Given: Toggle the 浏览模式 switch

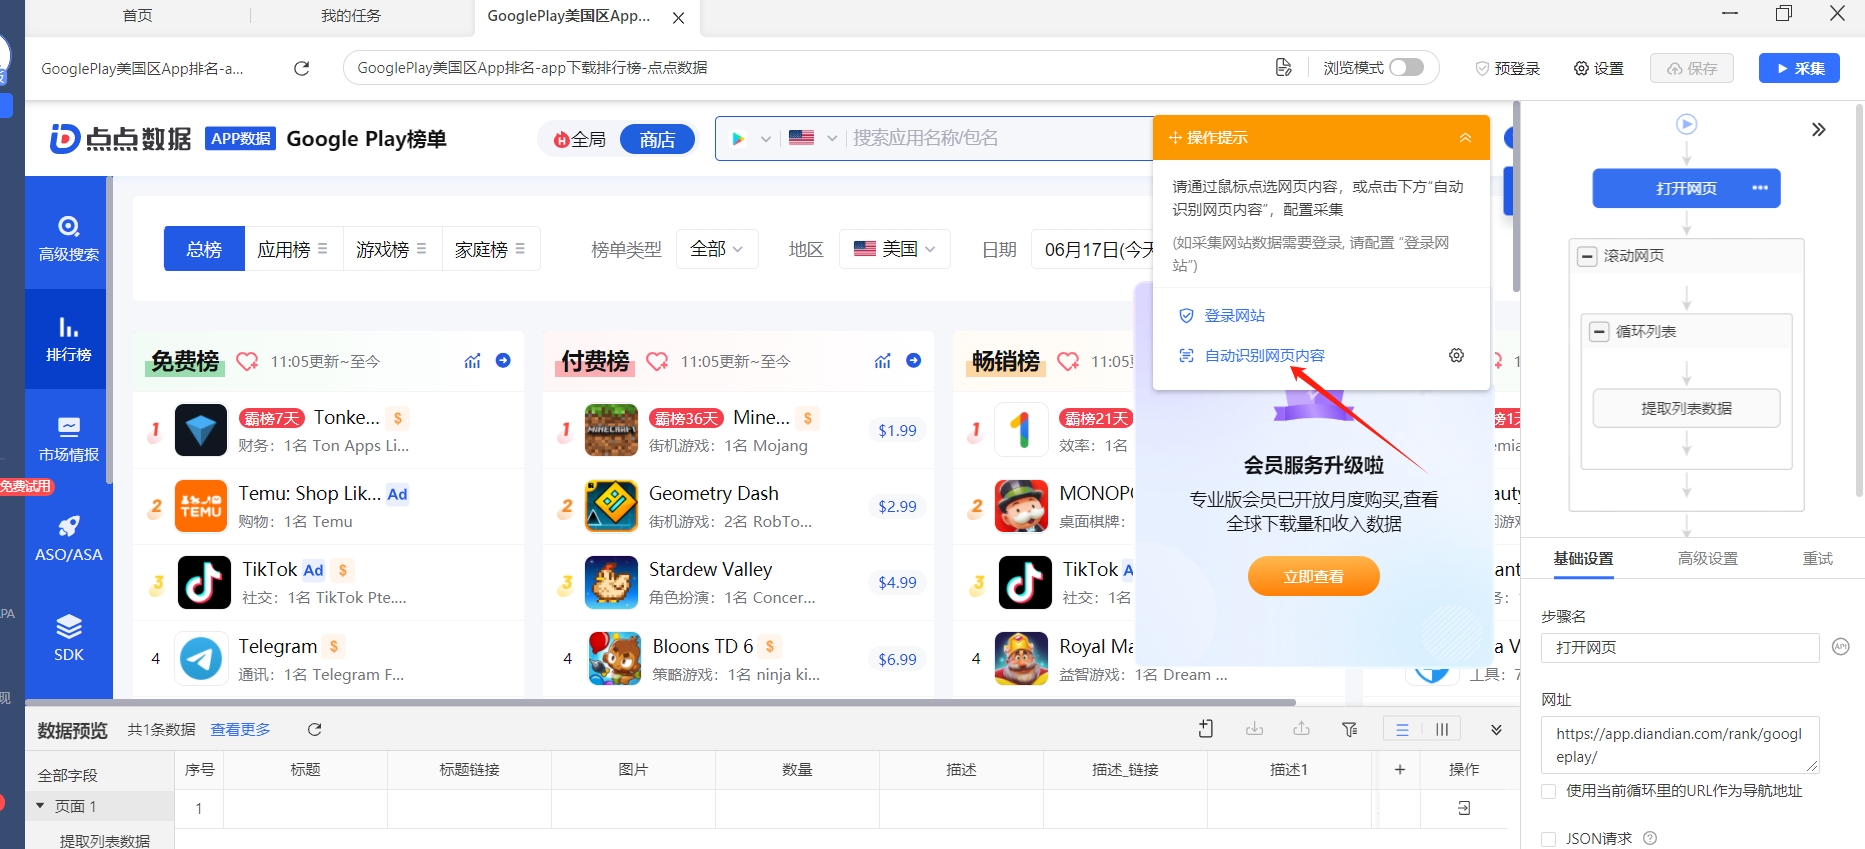Looking at the screenshot, I should click(x=1406, y=67).
